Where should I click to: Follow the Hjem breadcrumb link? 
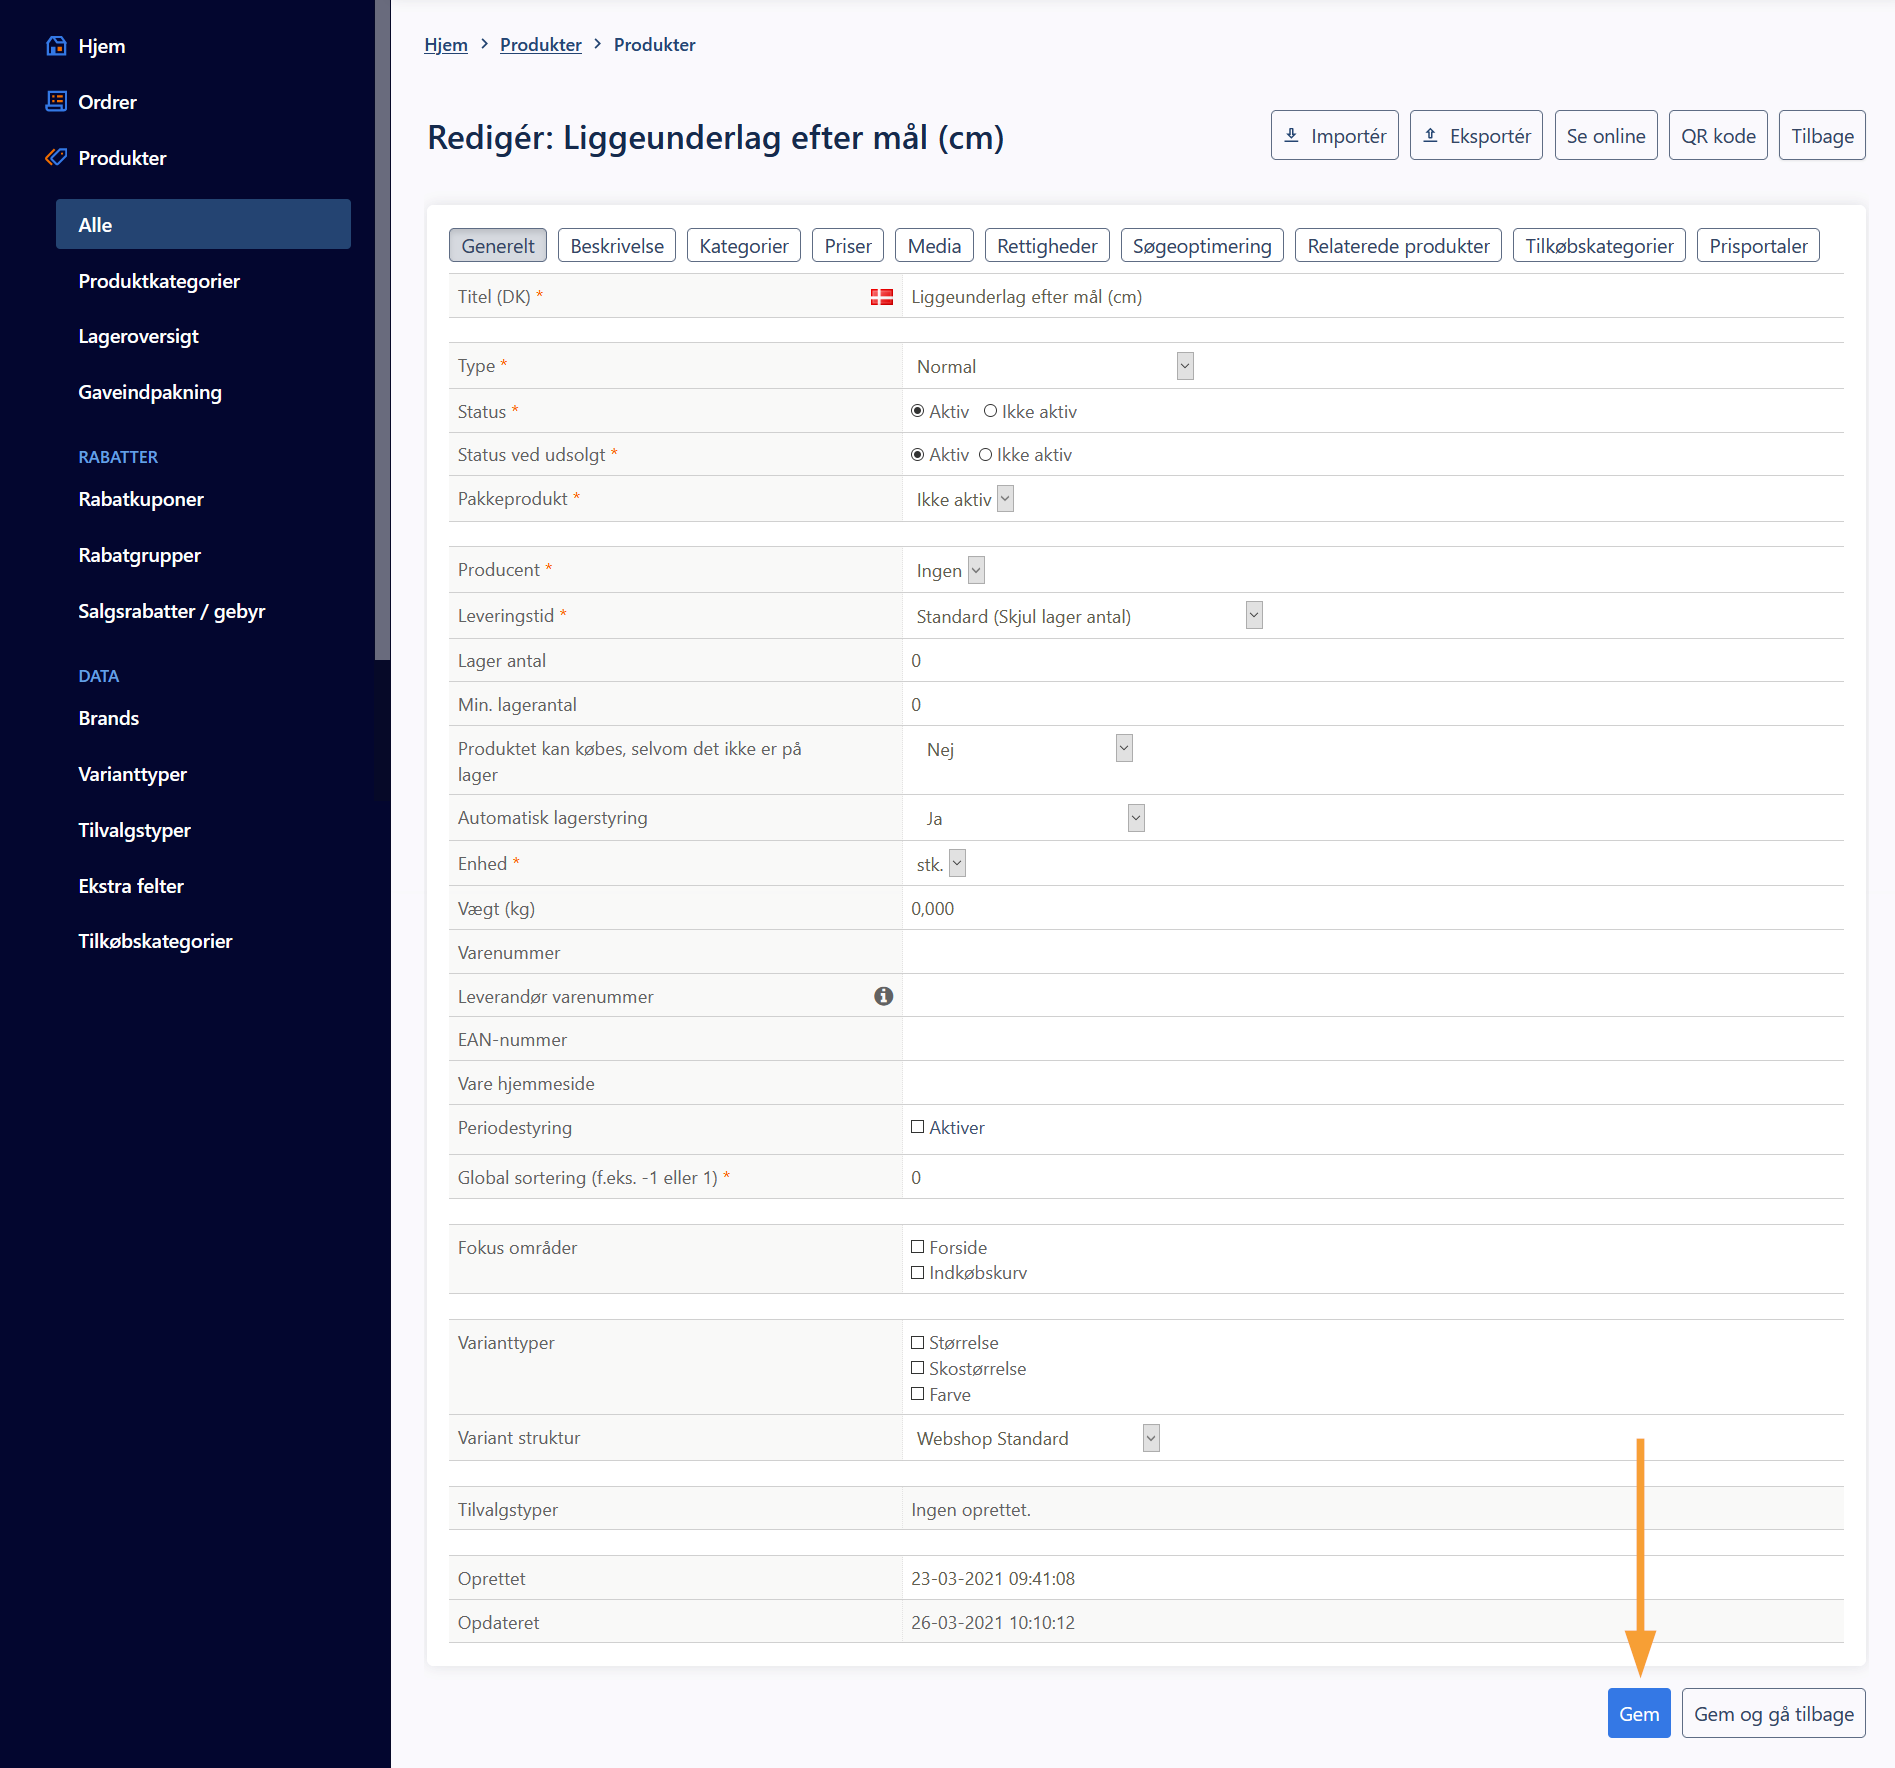[446, 45]
